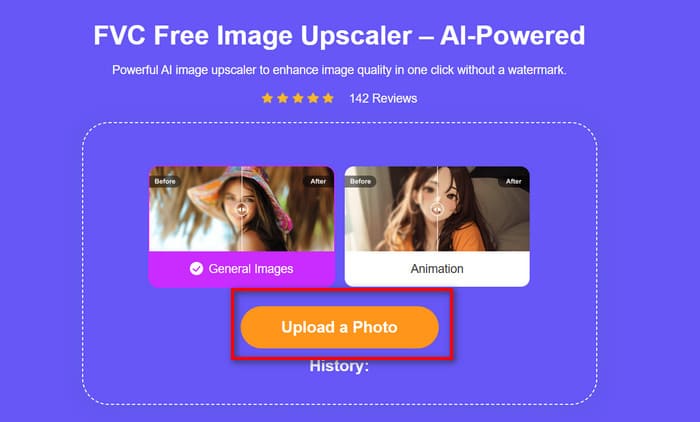Select the General Images mode label
The height and width of the screenshot is (422, 700).
coord(251,269)
